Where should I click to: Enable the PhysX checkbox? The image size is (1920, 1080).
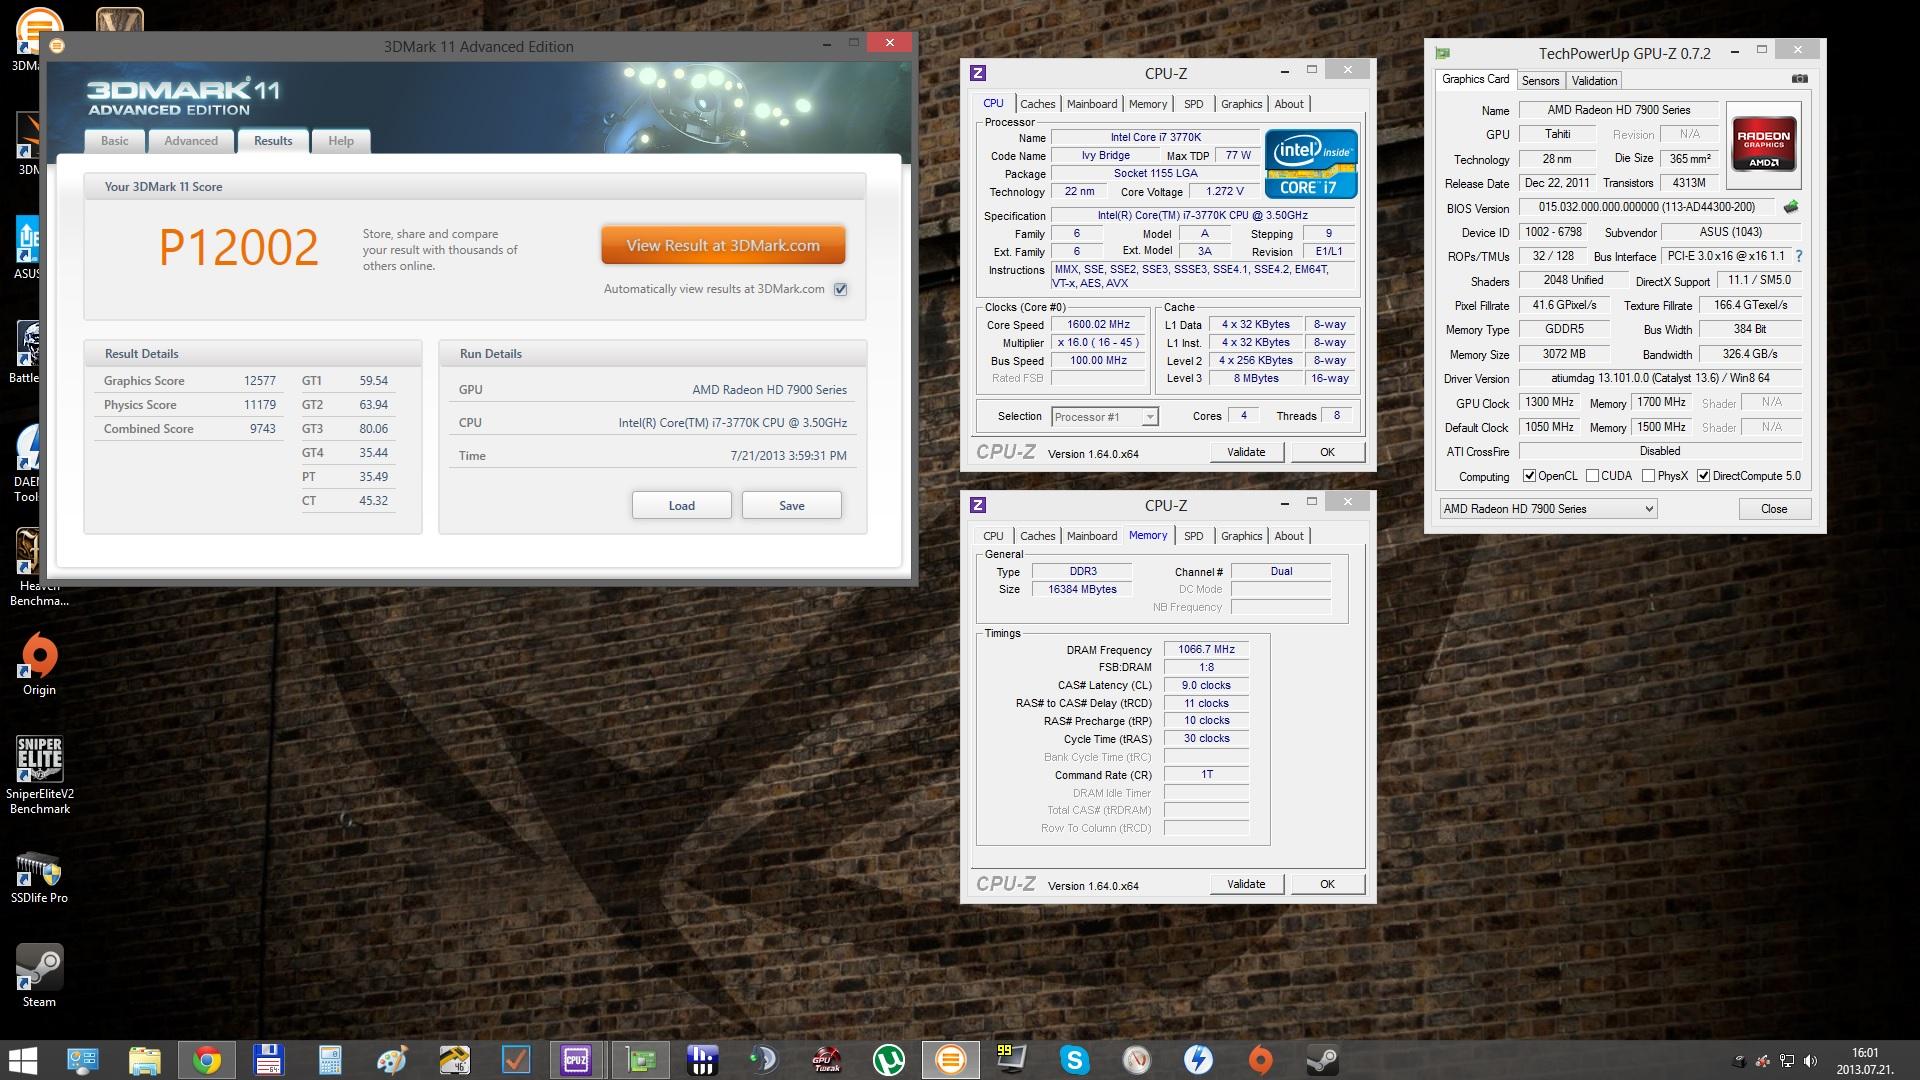(x=1648, y=476)
